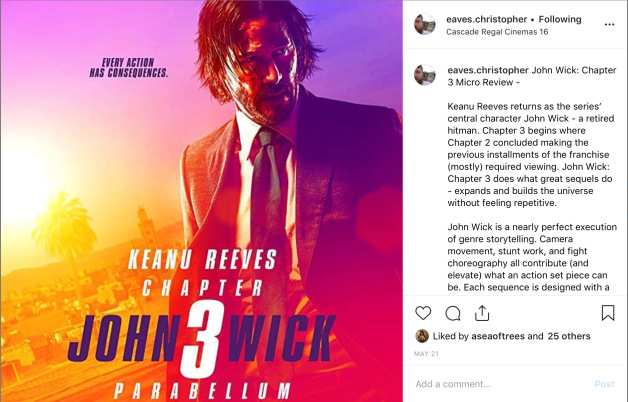Share the post using the upload arrow icon
Screen dimensions: 628x402
click(482, 313)
